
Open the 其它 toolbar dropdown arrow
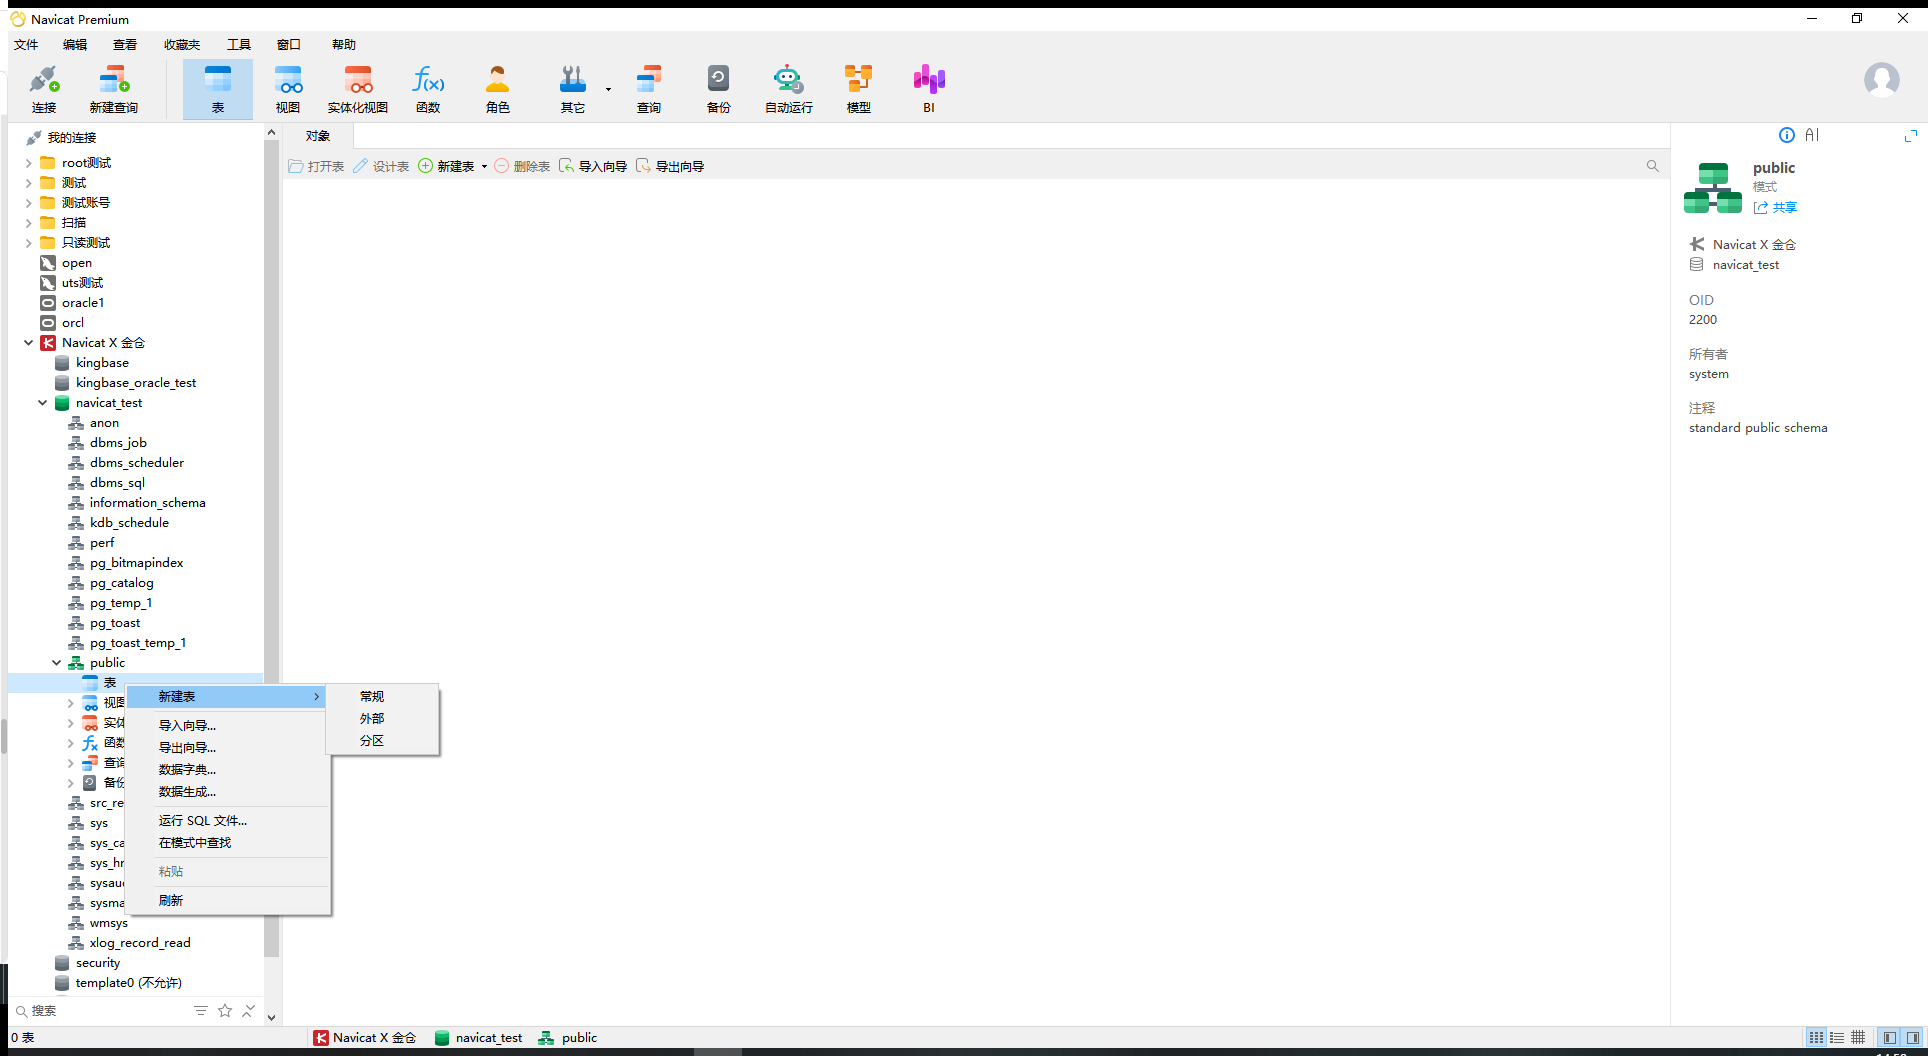(608, 89)
